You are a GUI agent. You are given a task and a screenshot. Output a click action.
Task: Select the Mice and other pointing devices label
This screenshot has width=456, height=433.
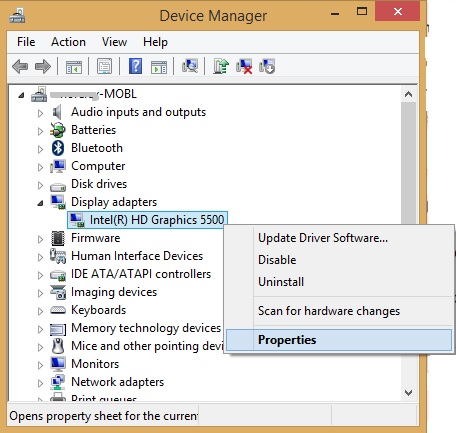[147, 346]
